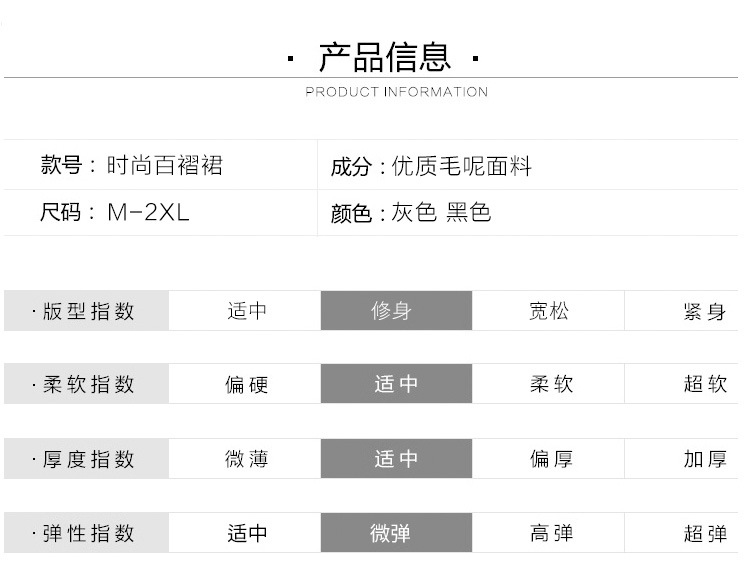The image size is (750, 569).
Task: Click the 优质毛呢面料 material text
Action: pos(461,166)
